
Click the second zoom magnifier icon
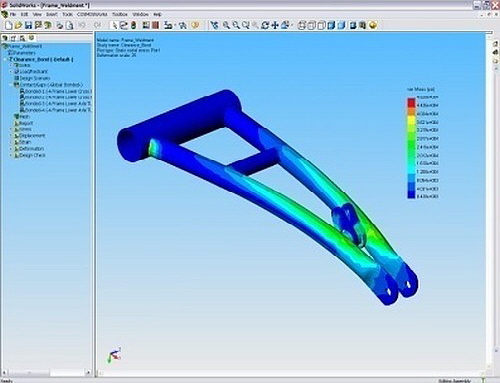point(236,25)
